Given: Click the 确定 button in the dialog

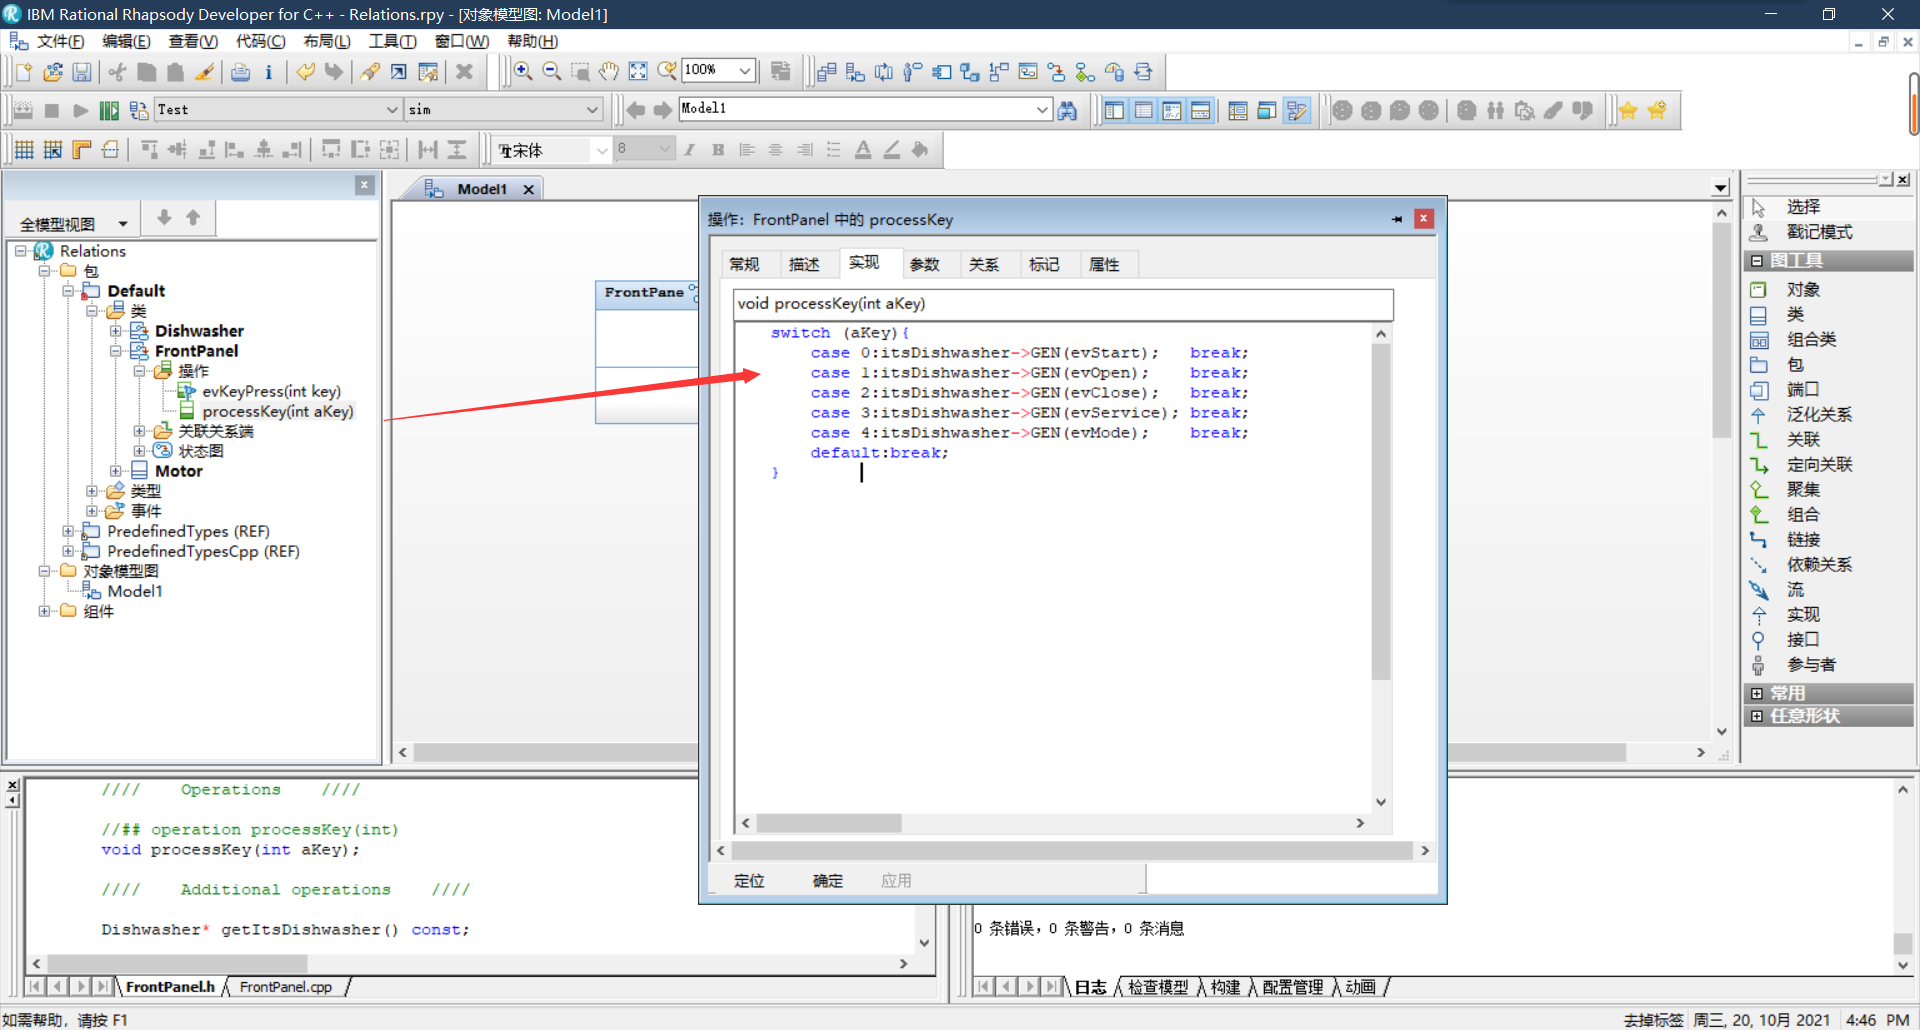Looking at the screenshot, I should coord(827,880).
